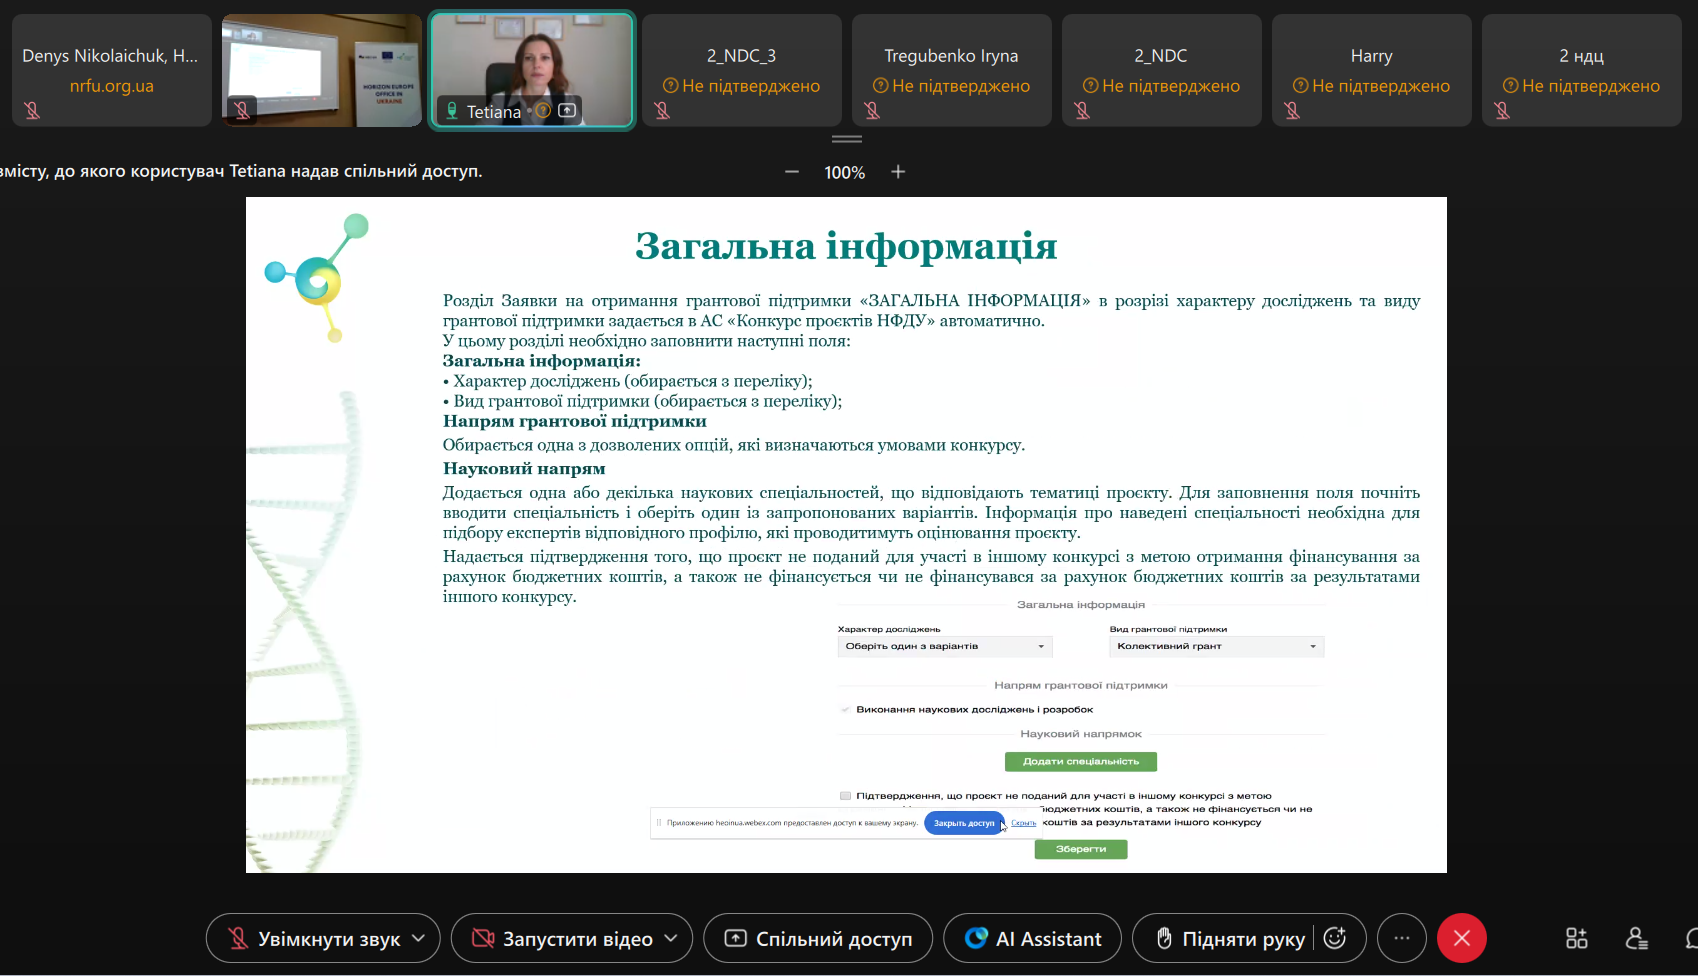1698x976 pixels.
Task: Open the more options ellipsis menu
Action: (1401, 938)
